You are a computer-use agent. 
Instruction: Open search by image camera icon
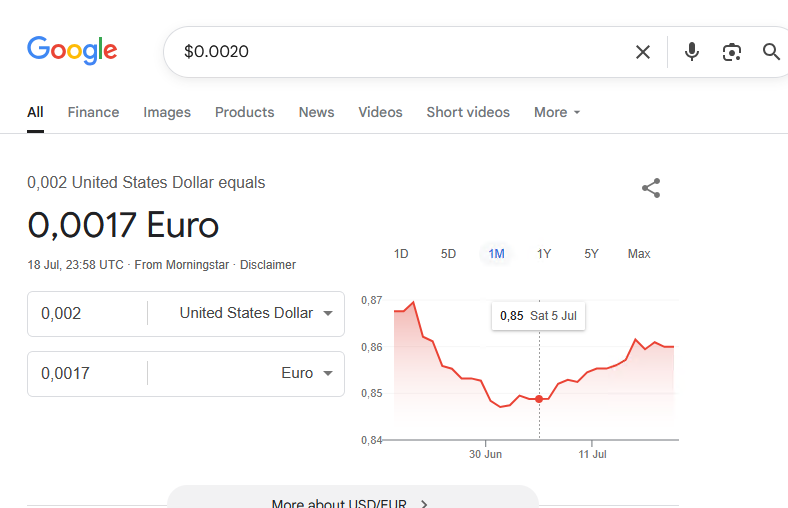pyautogui.click(x=732, y=52)
